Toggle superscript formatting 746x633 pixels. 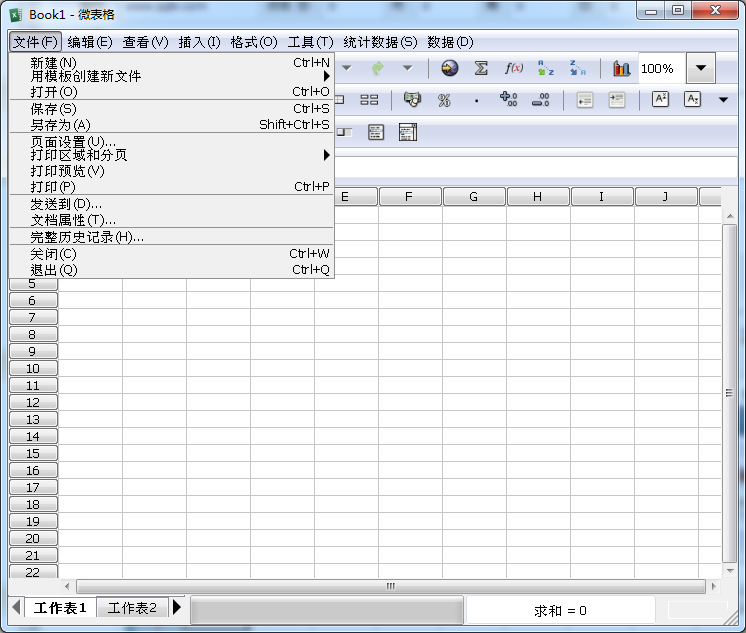660,100
